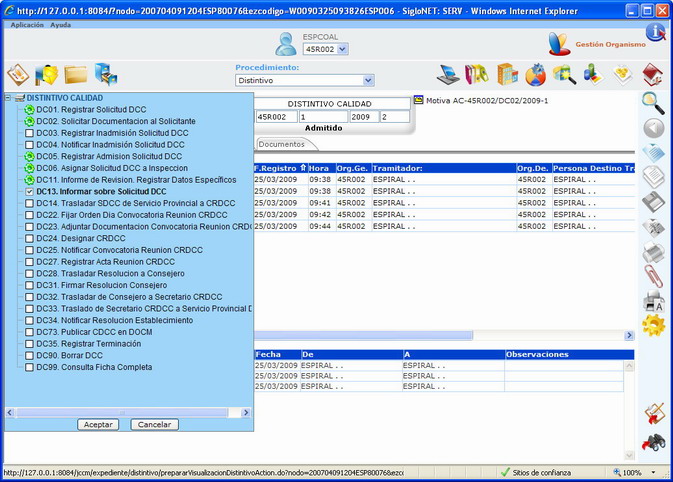
Task: Click the magnifying glass search icon in the right sidebar
Action: click(653, 103)
